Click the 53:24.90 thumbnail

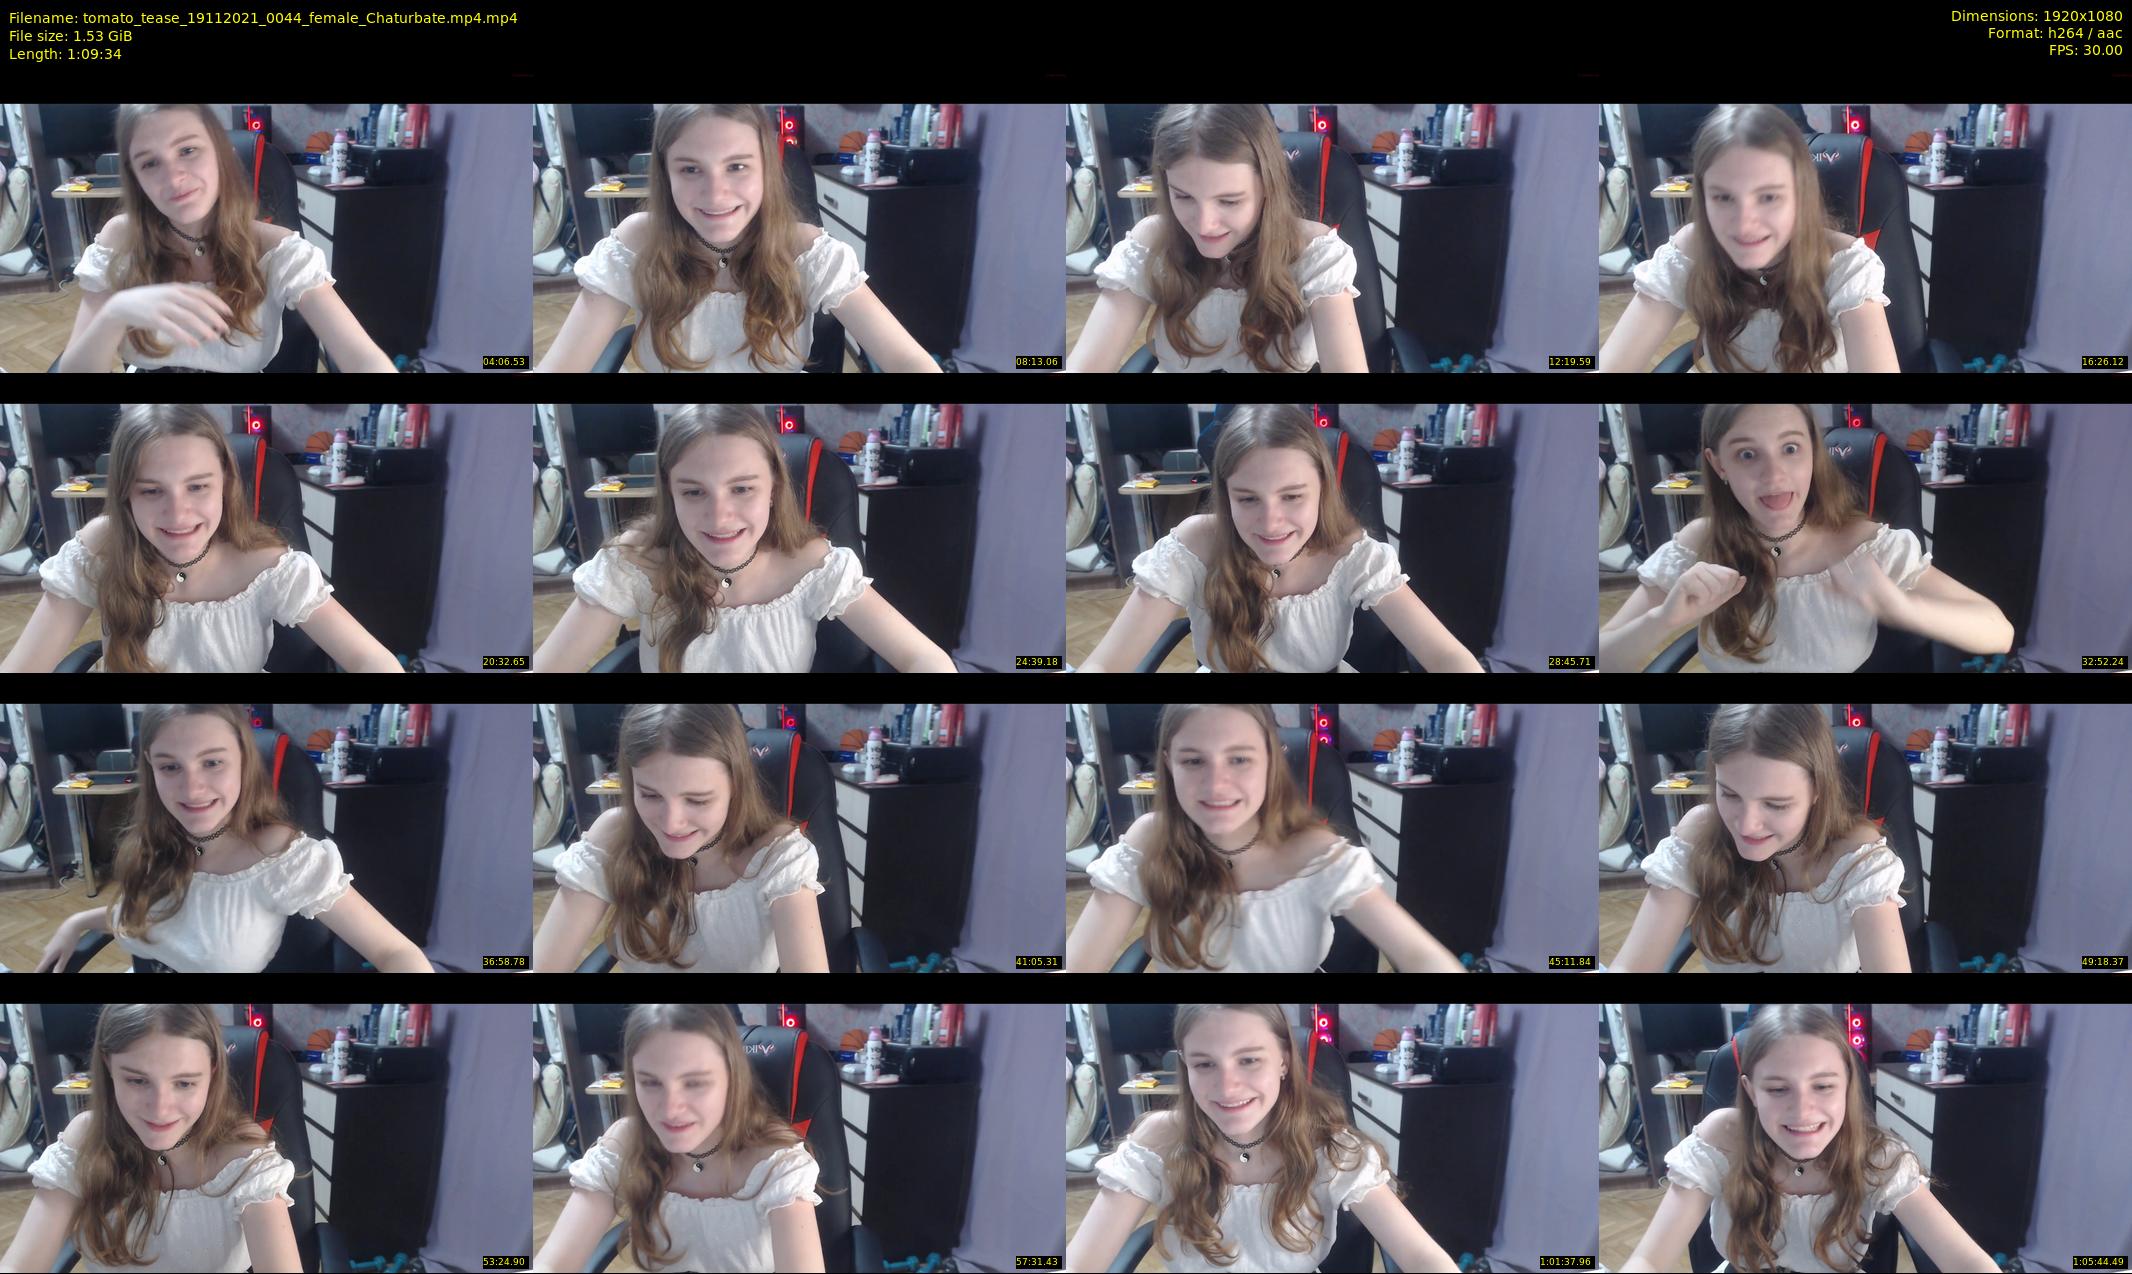(x=266, y=1138)
